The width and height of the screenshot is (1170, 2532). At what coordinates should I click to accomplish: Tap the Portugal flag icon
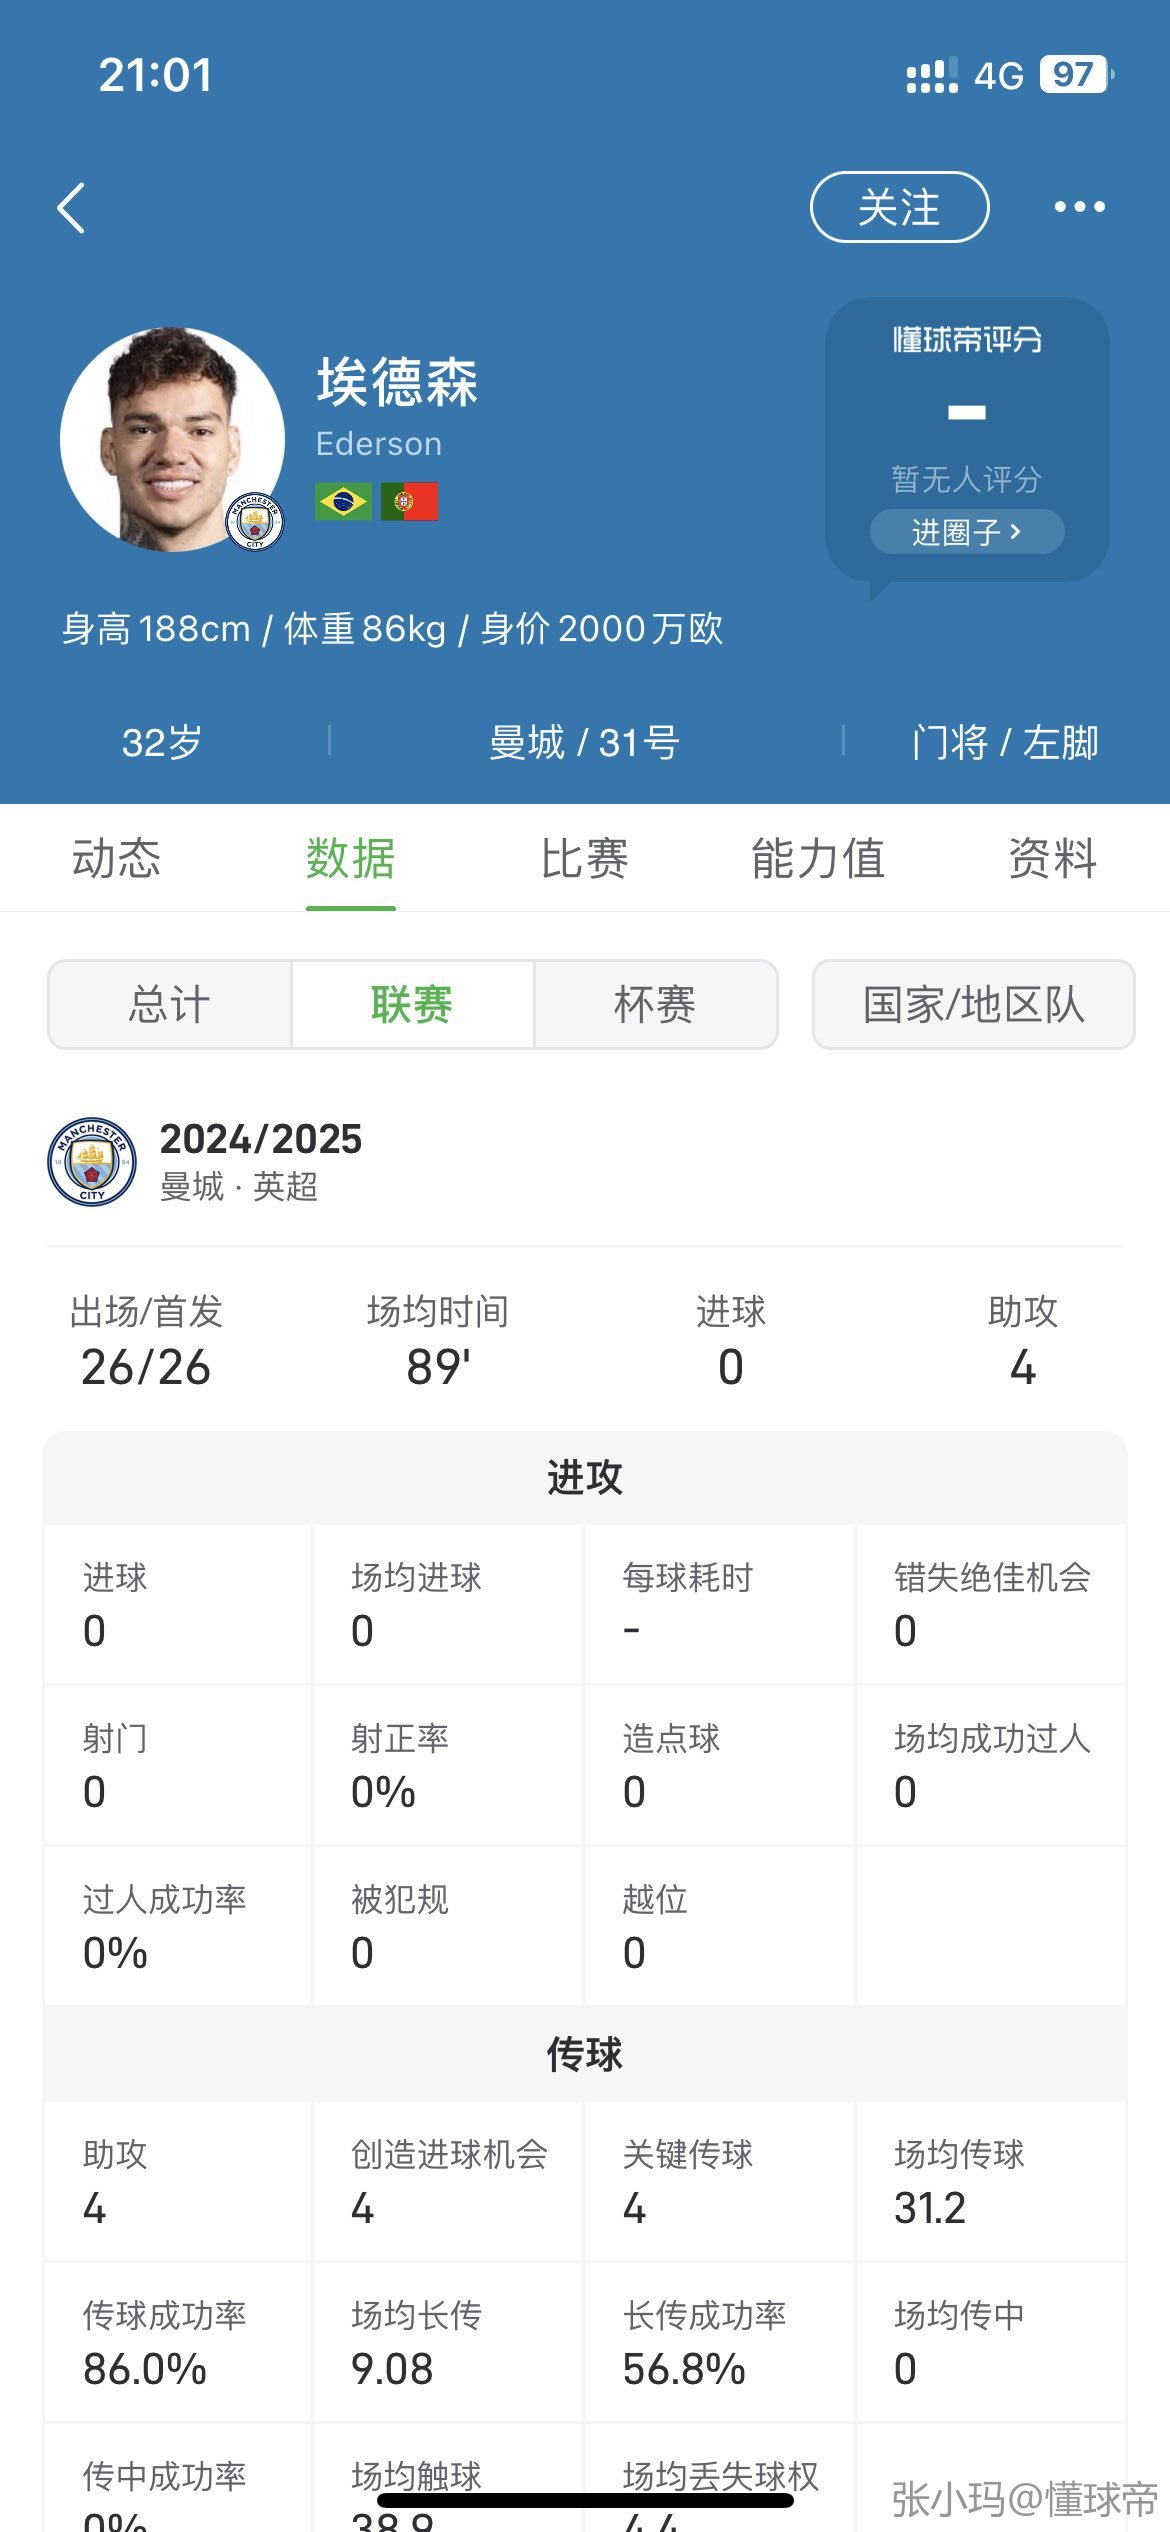click(409, 502)
